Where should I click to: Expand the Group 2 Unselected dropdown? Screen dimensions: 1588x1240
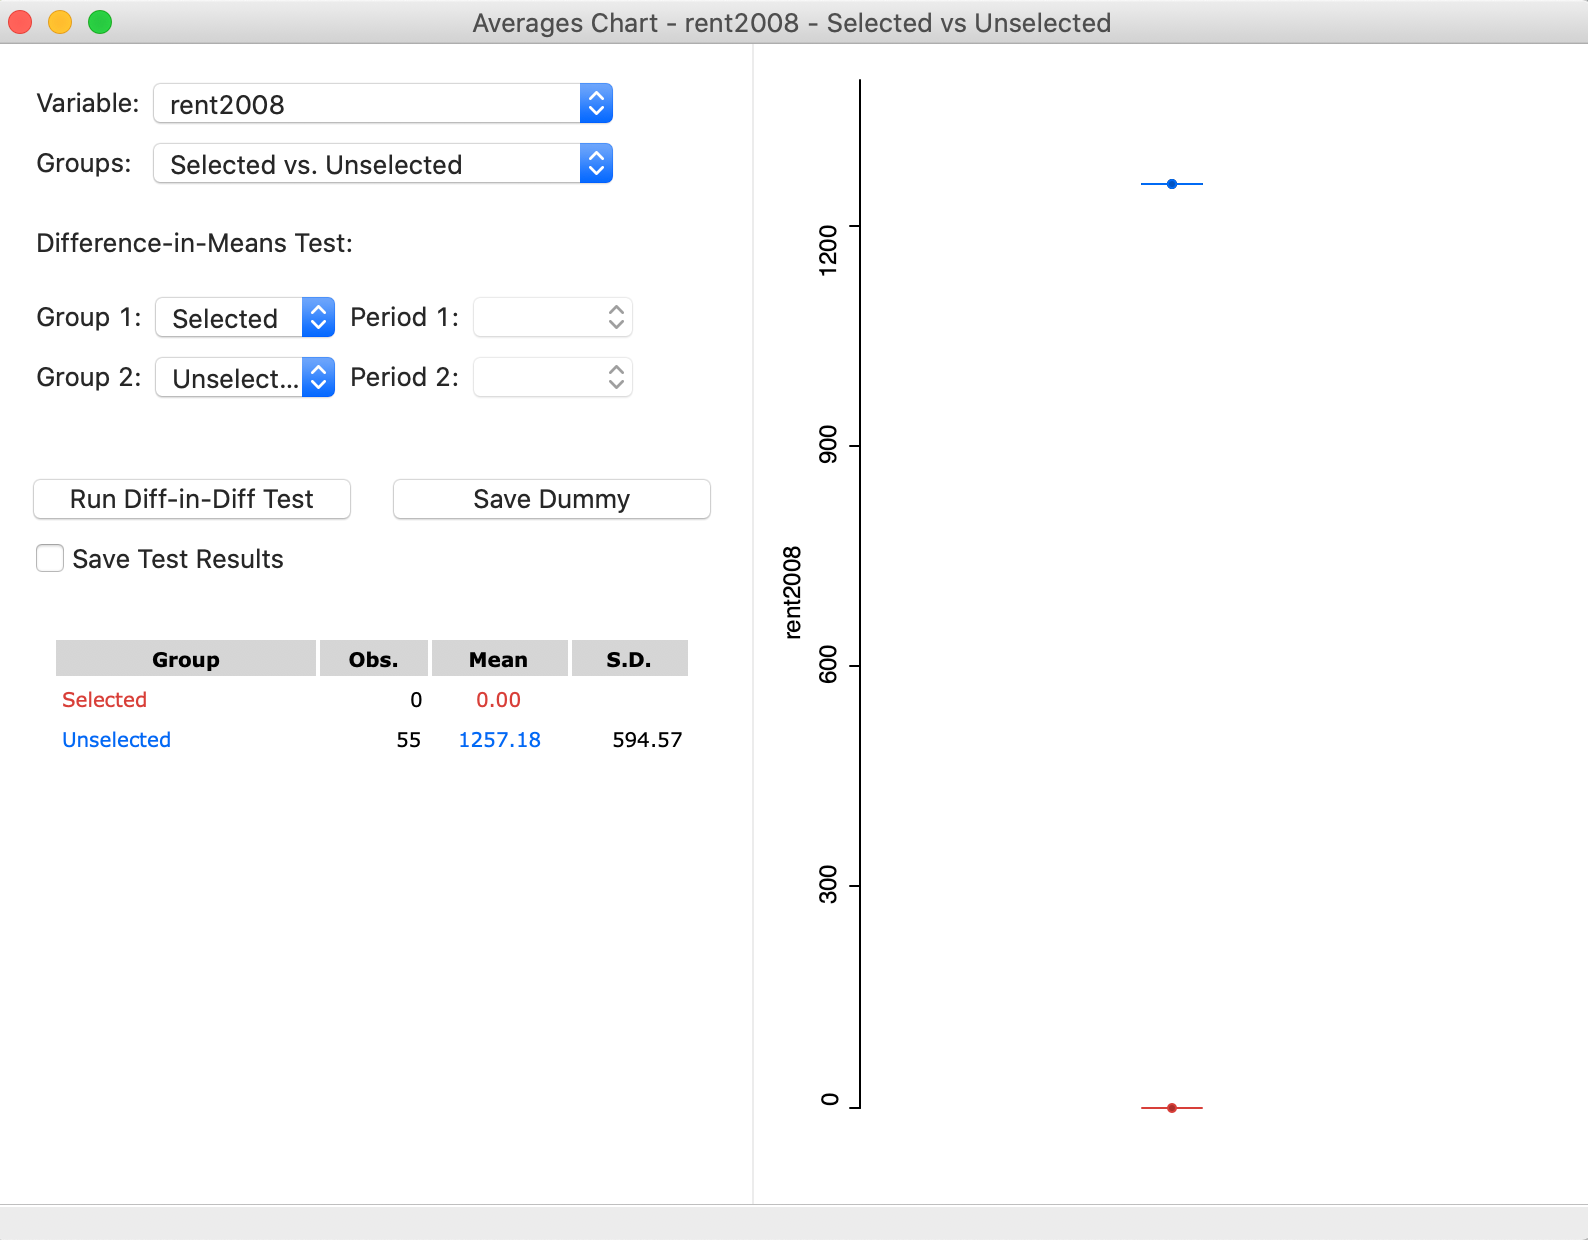pyautogui.click(x=245, y=378)
